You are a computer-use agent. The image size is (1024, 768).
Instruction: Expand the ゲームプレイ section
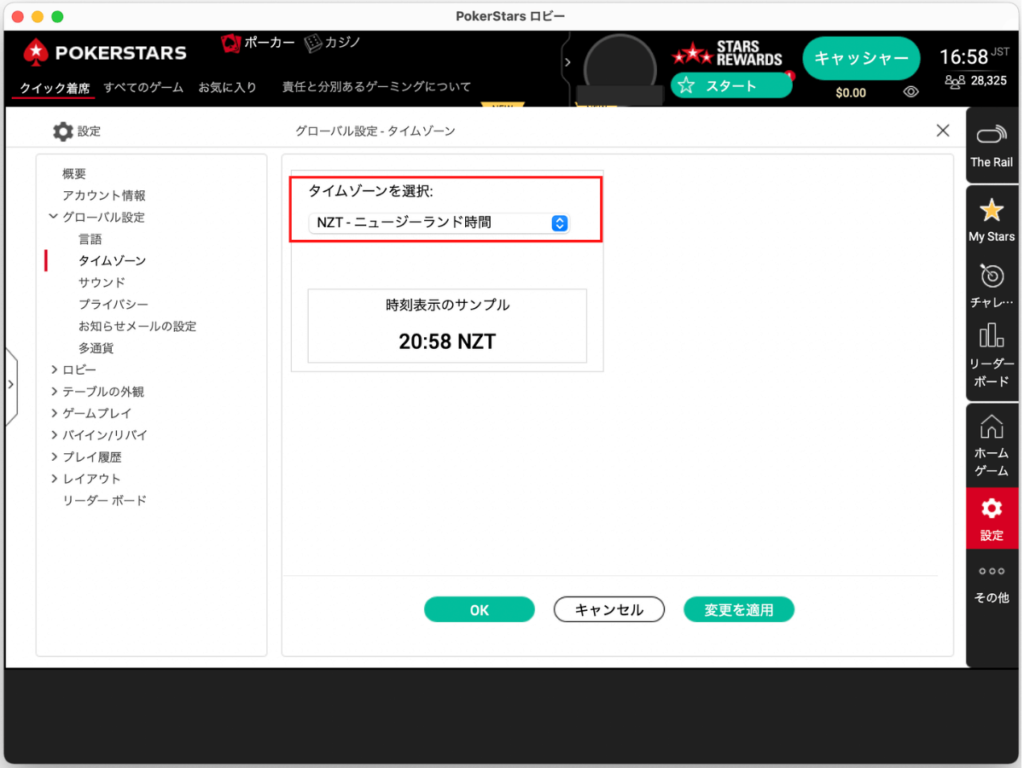[54, 413]
